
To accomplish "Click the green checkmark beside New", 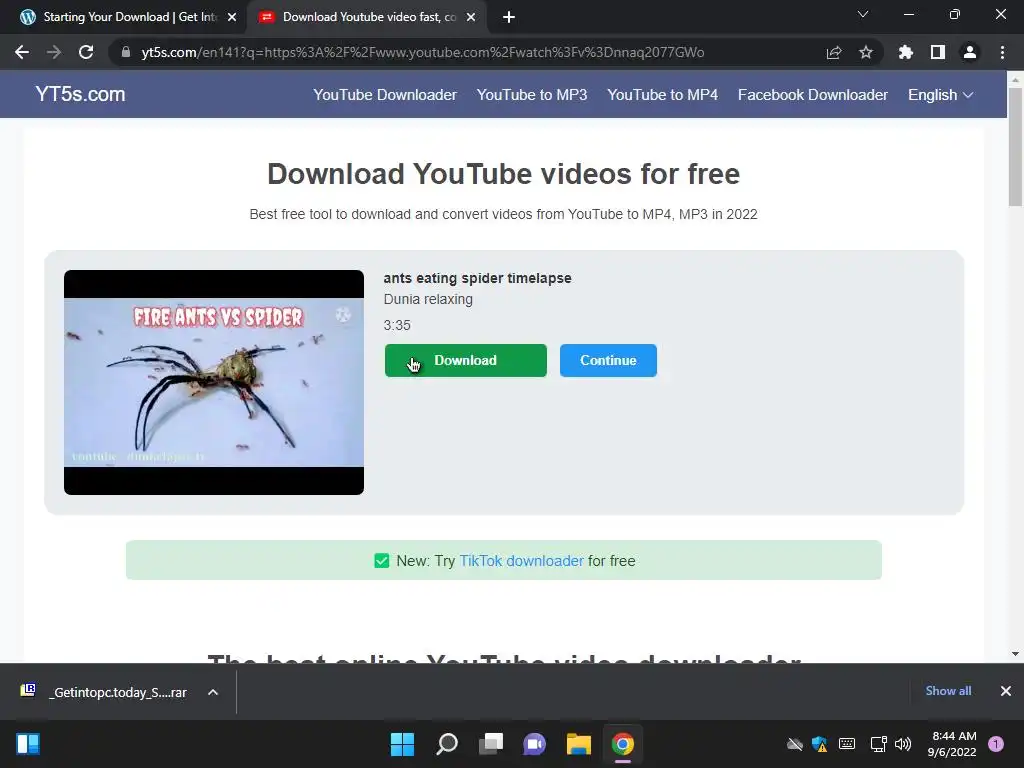I will [x=381, y=561].
